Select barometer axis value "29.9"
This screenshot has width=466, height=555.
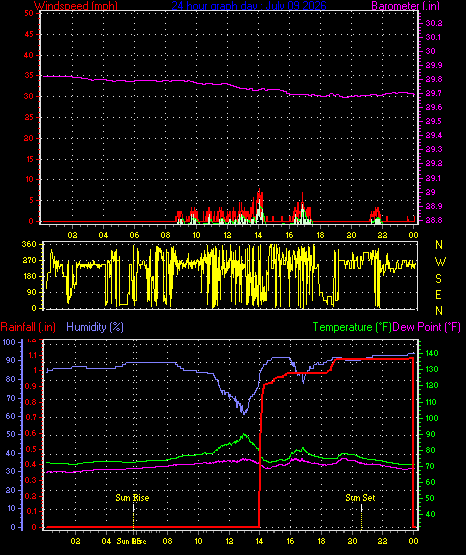pos(434,65)
